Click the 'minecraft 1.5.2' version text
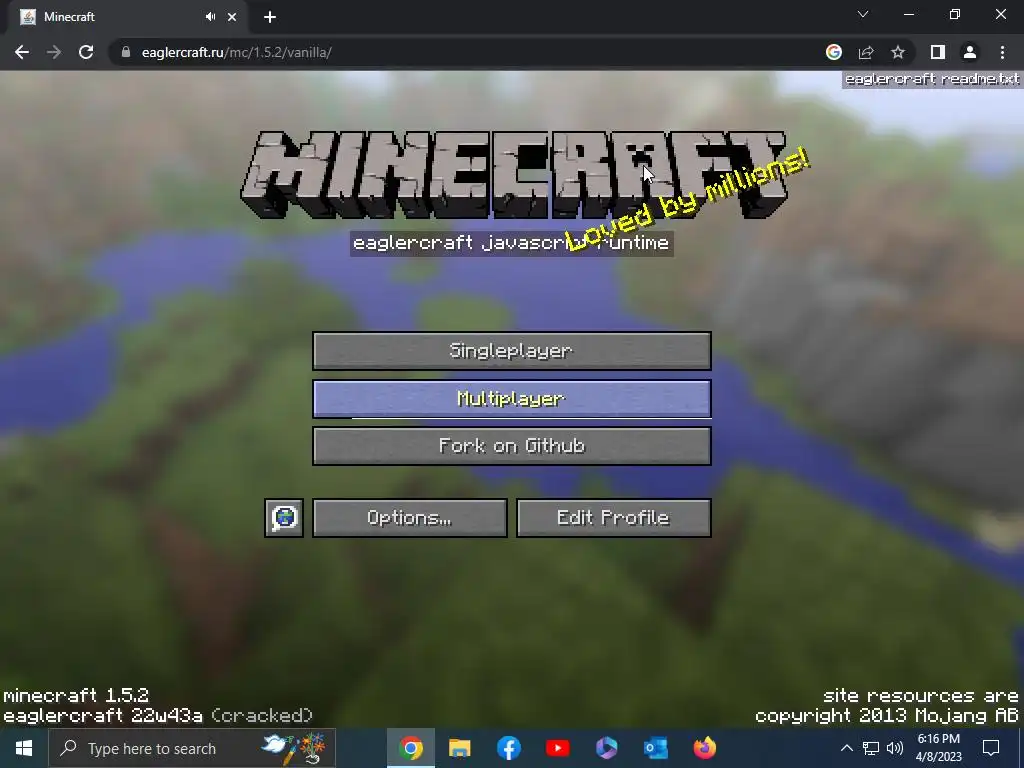The image size is (1024, 768). pyautogui.click(x=76, y=696)
